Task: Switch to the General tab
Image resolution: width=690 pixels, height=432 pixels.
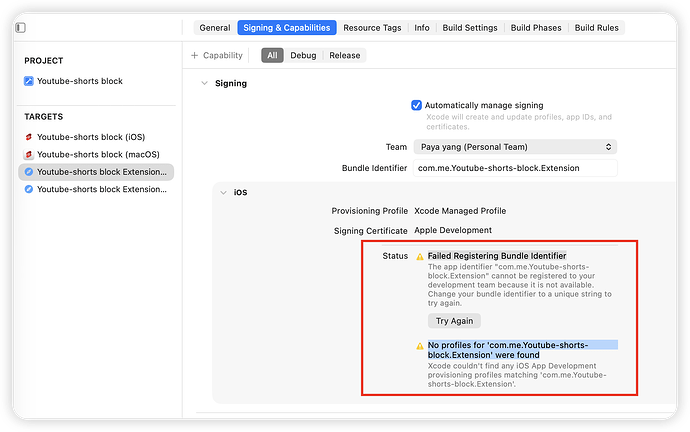Action: pos(215,28)
